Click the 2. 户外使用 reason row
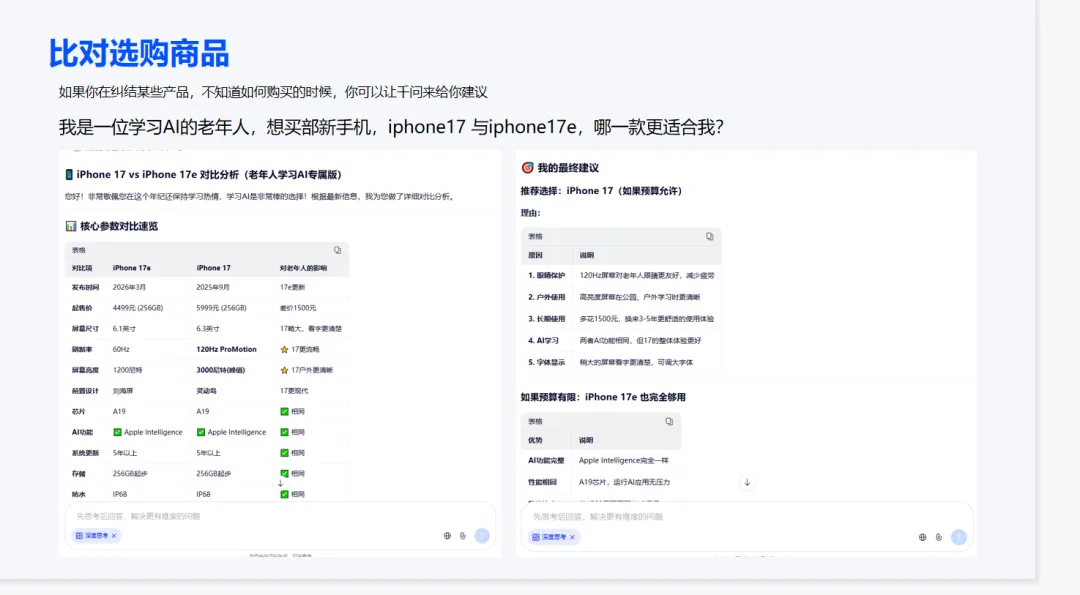The width and height of the screenshot is (1080, 595). (x=621, y=297)
